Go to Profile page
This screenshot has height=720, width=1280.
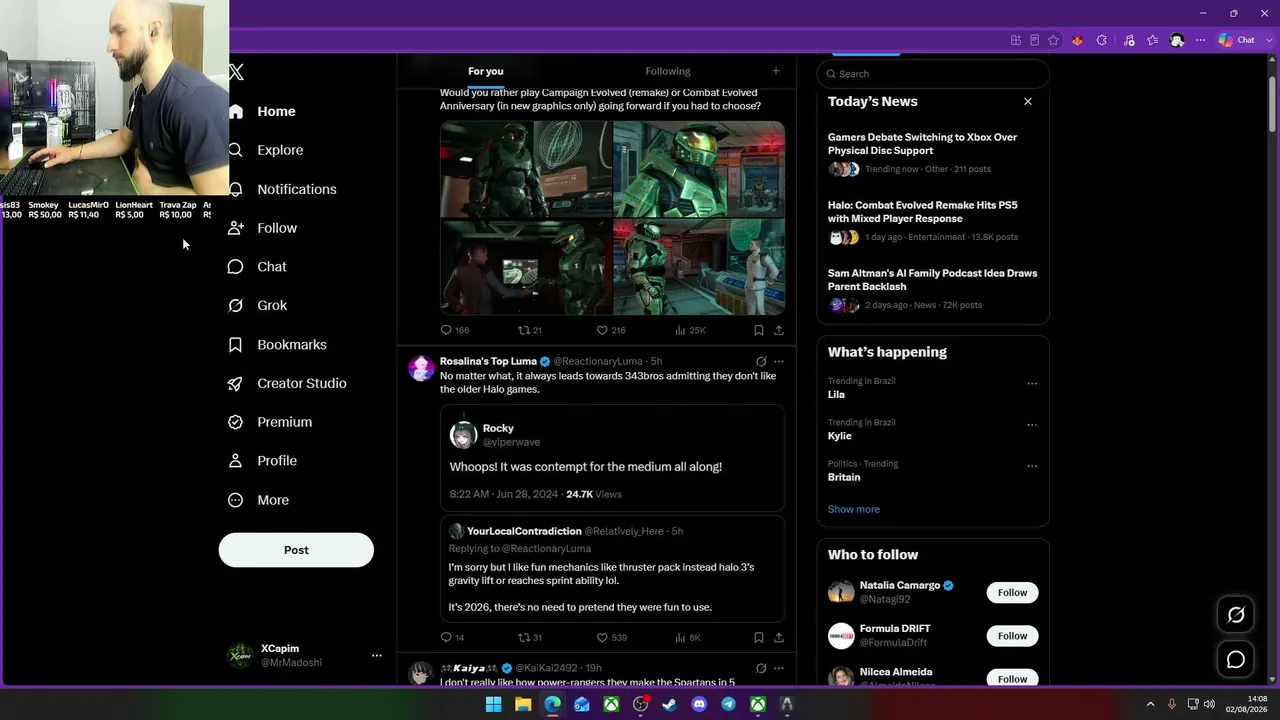[263, 461]
